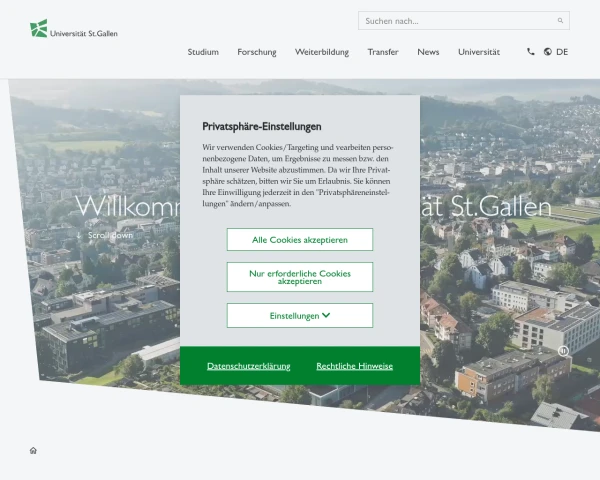Expand the Einstellungen cookie settings
600x480 pixels.
(x=300, y=315)
